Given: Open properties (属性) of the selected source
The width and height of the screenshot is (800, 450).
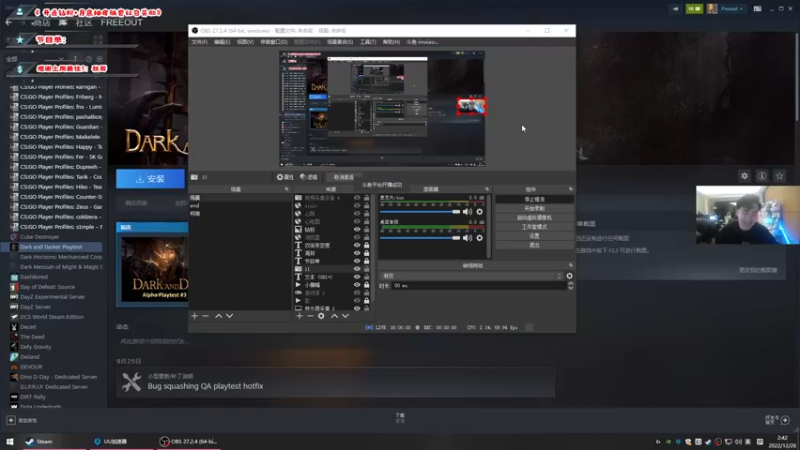Looking at the screenshot, I should [285, 177].
